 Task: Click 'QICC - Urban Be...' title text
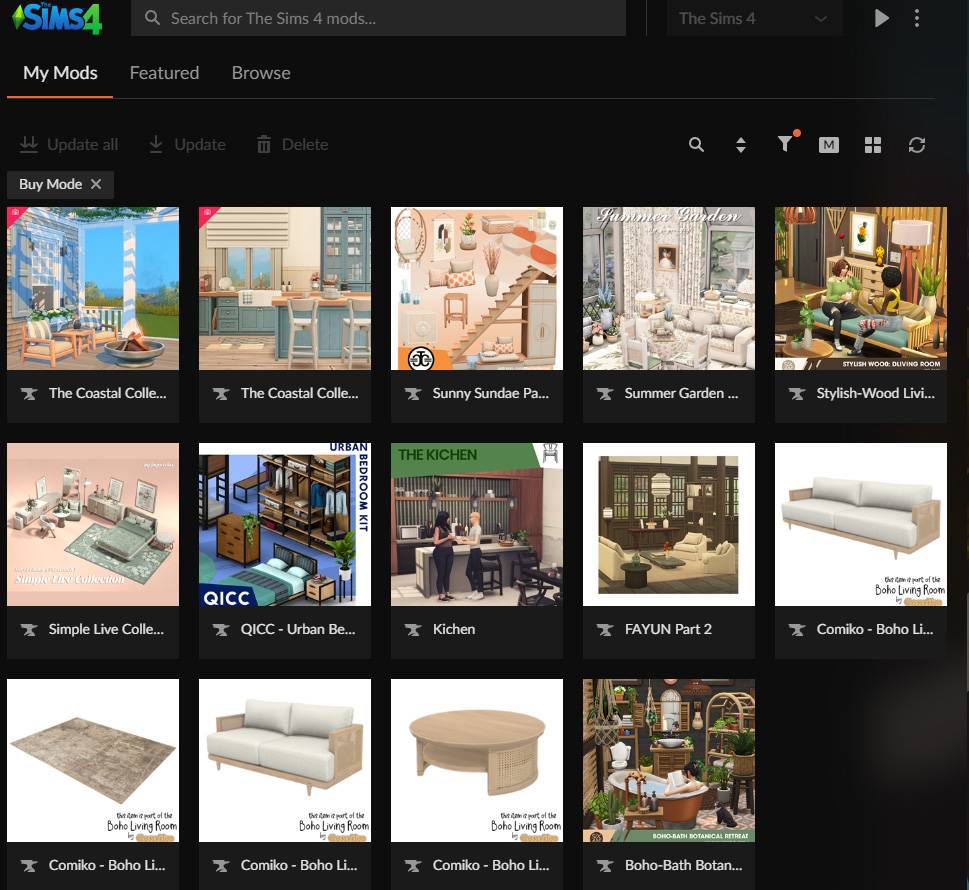click(x=298, y=629)
